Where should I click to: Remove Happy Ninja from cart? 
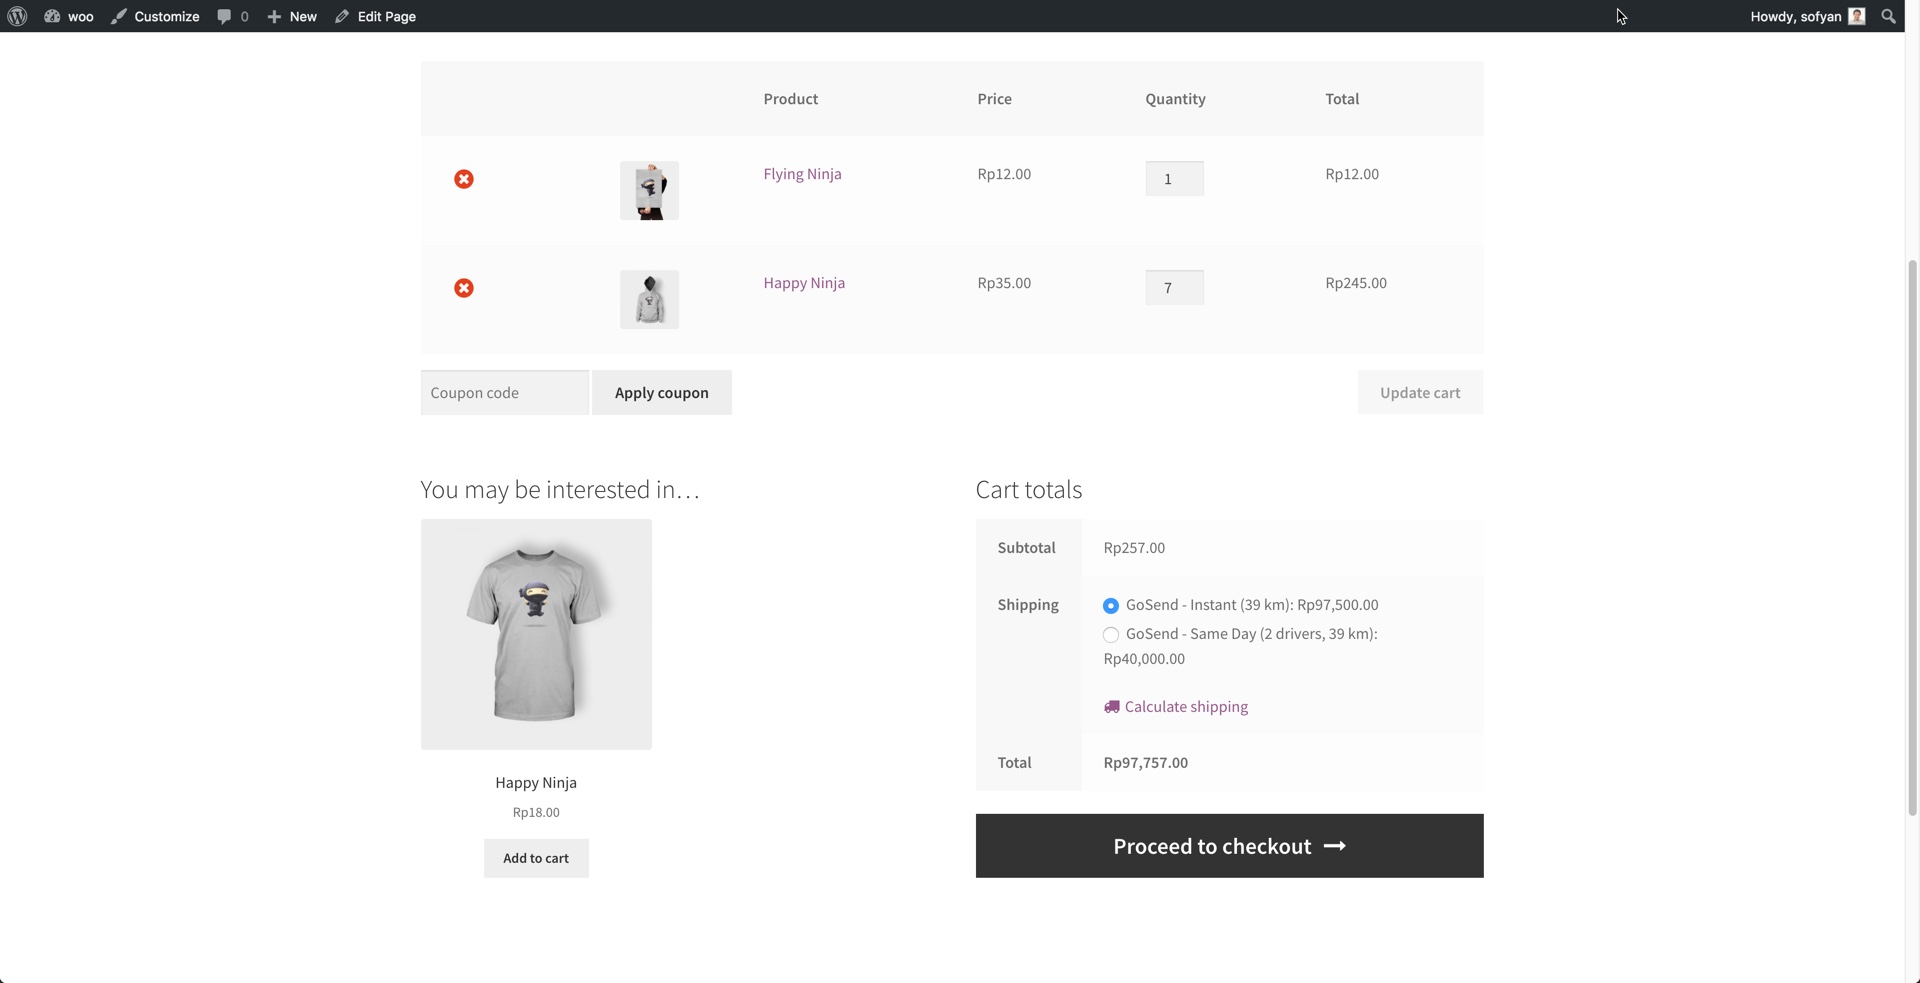[x=464, y=288]
